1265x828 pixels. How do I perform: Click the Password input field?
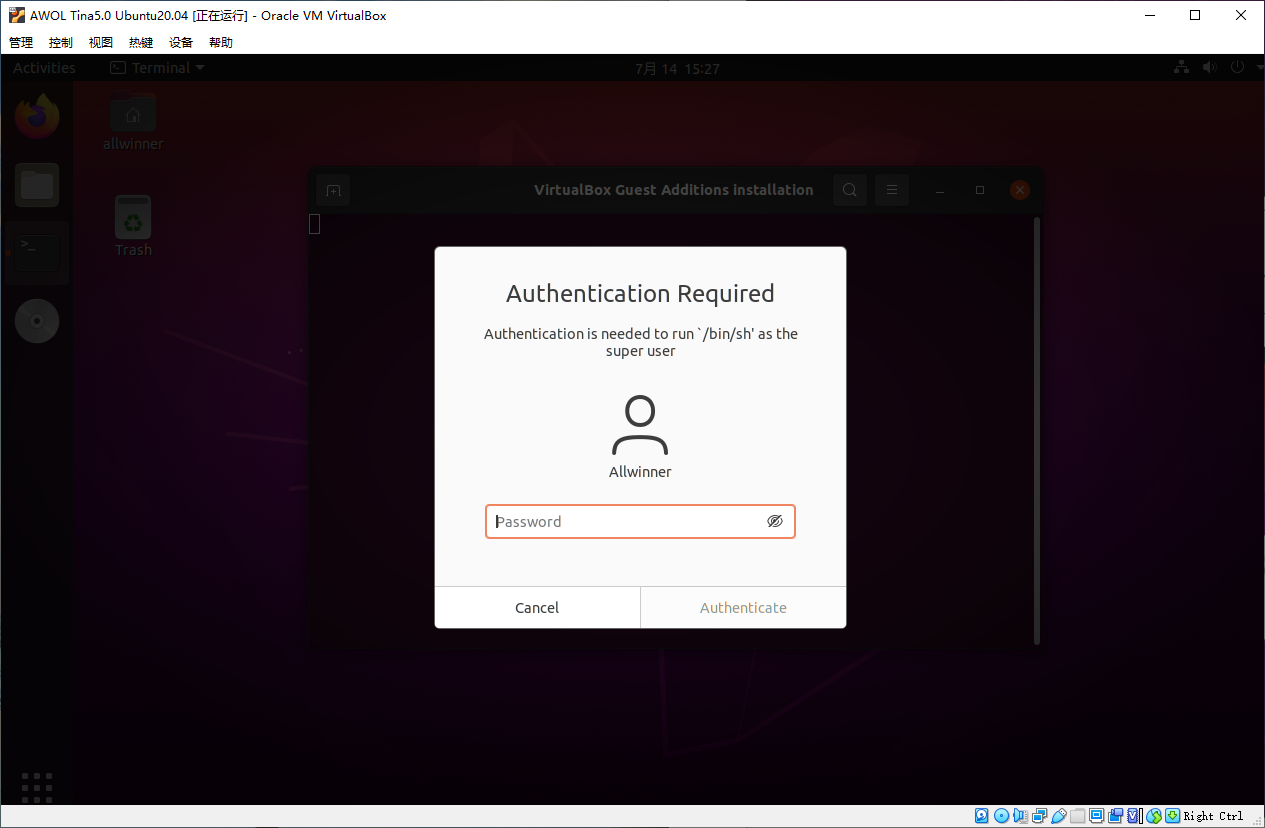[x=625, y=521]
